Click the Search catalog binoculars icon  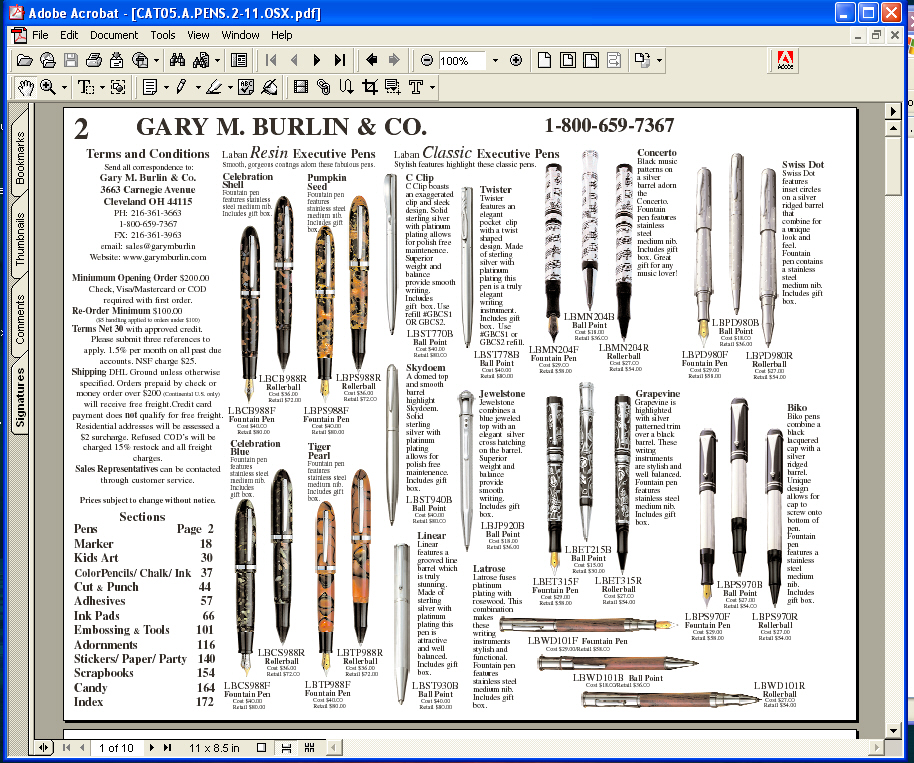point(201,60)
